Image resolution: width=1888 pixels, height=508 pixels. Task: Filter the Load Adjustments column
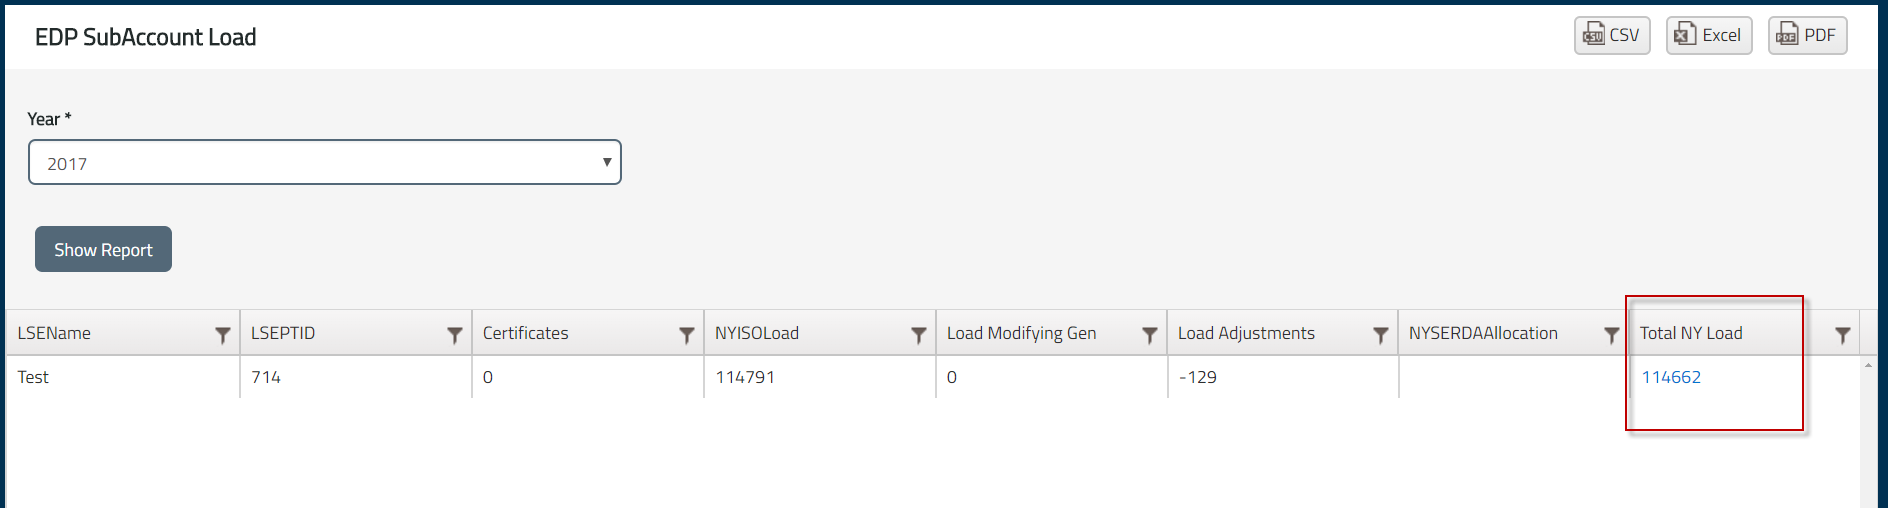pos(1381,335)
